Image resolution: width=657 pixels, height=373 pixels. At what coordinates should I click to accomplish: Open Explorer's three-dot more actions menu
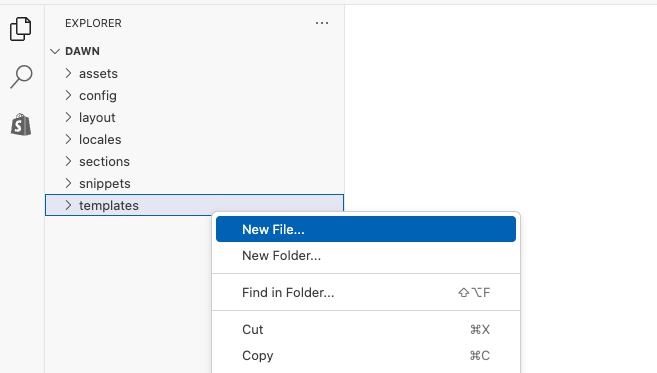click(x=322, y=23)
